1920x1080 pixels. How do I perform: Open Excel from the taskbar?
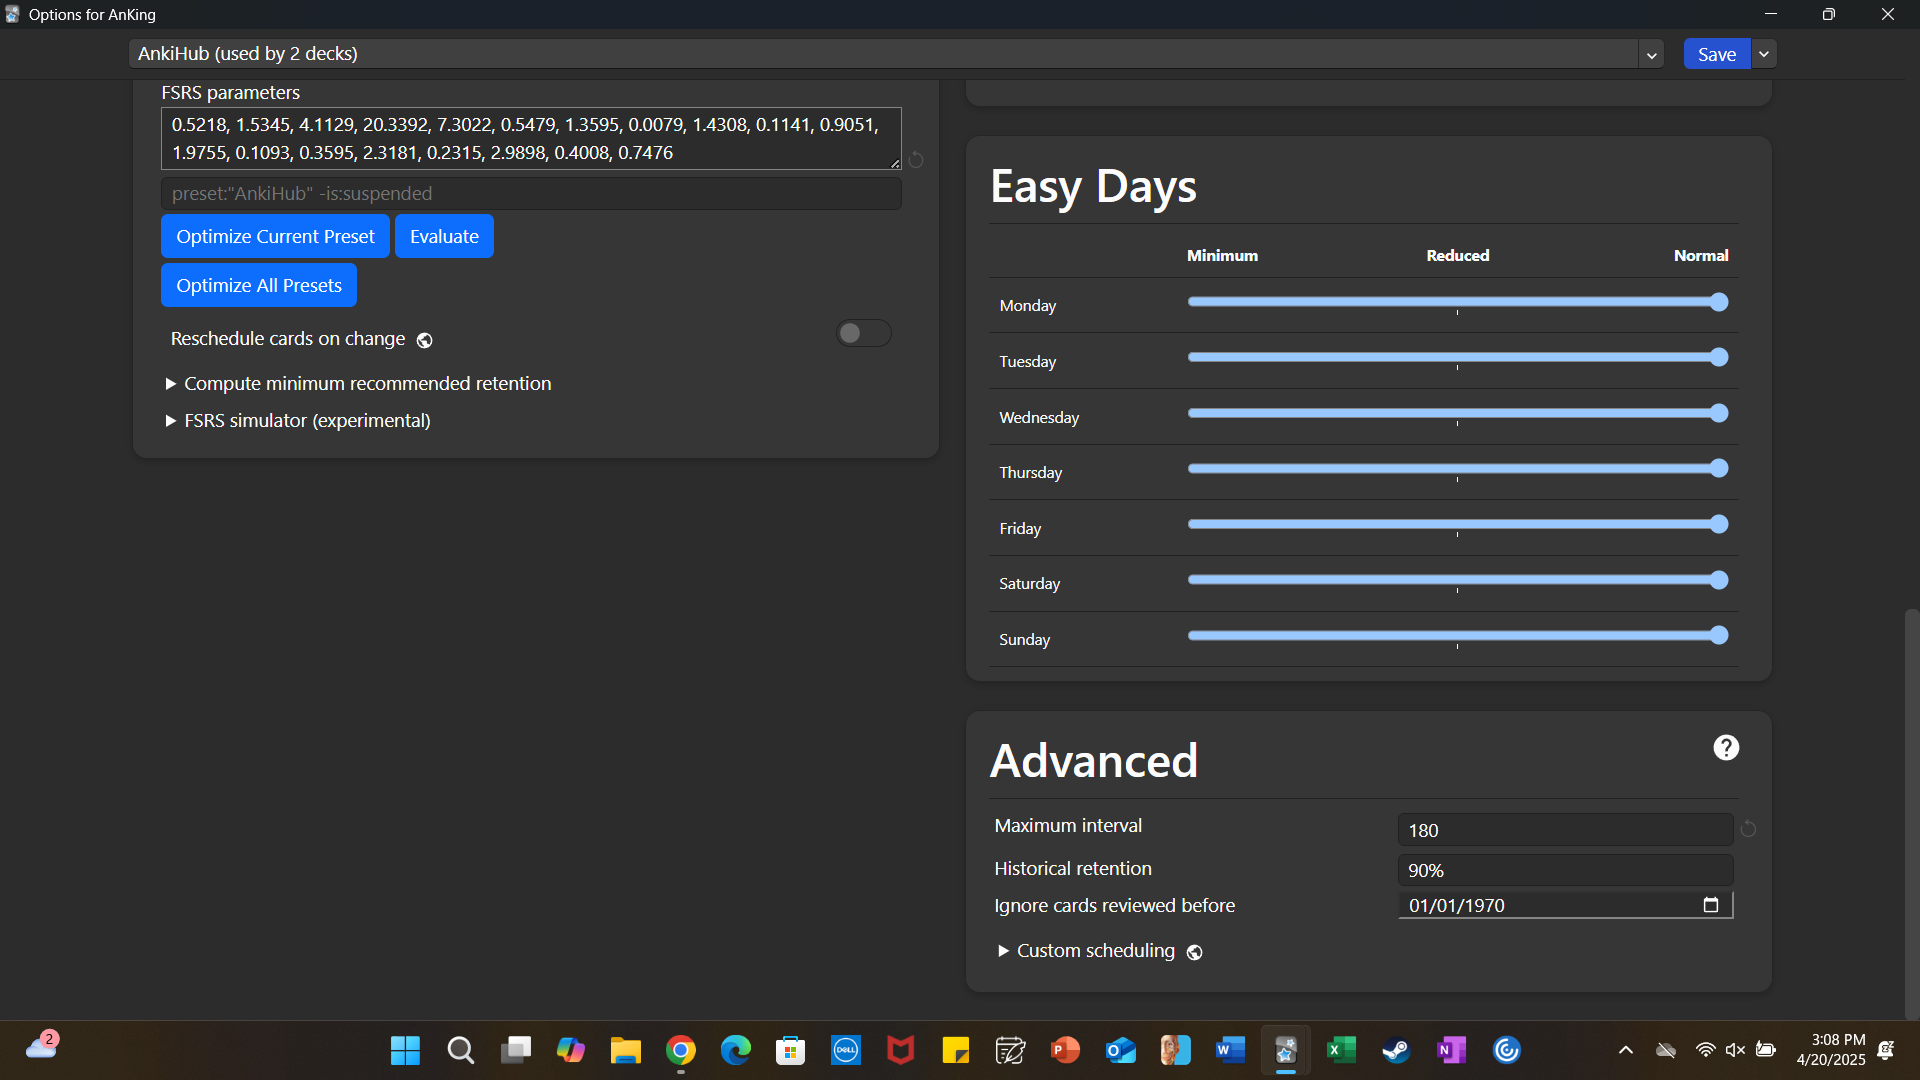pos(1341,1050)
